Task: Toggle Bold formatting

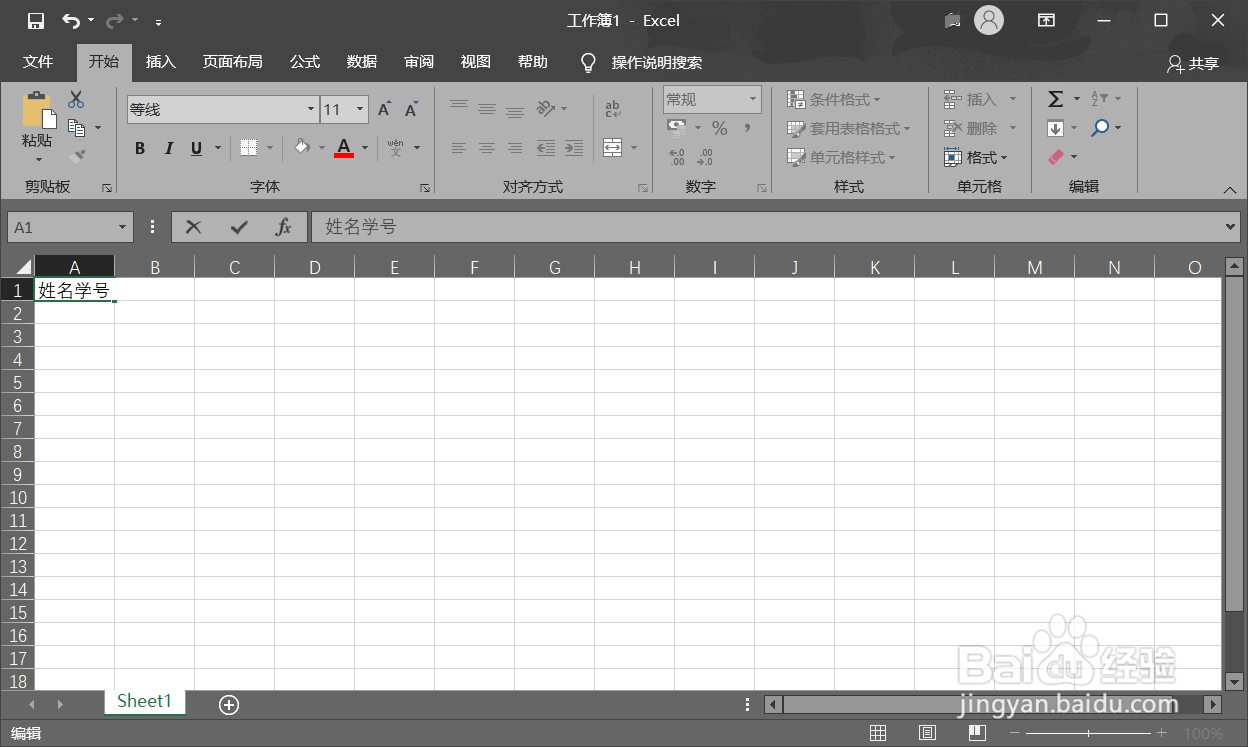Action: pyautogui.click(x=140, y=148)
